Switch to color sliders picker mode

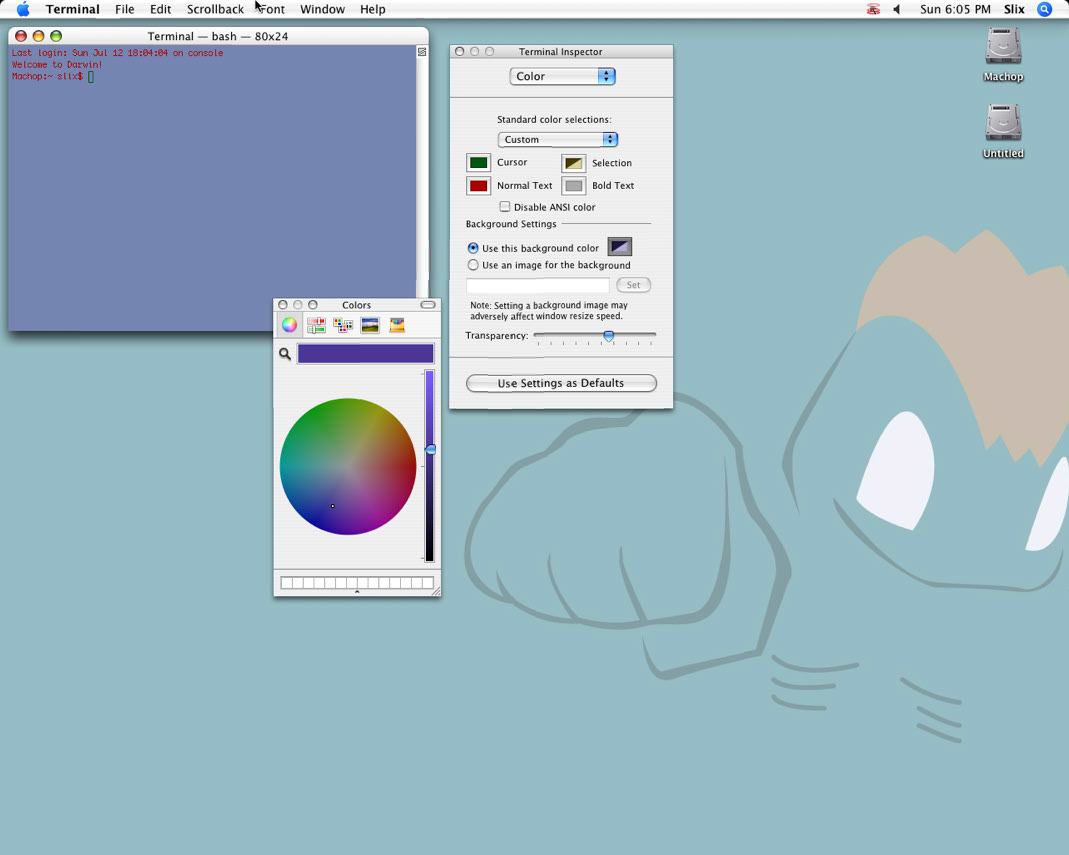tap(316, 325)
